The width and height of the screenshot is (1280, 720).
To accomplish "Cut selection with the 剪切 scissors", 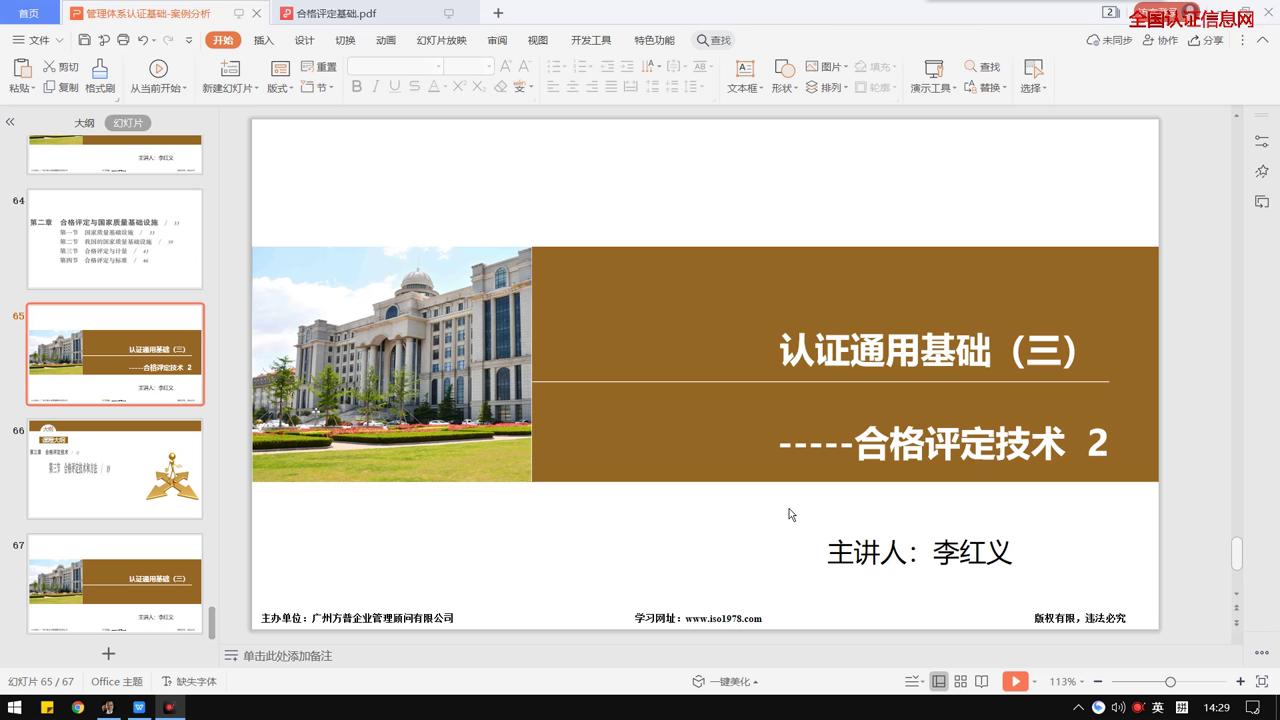I will click(x=60, y=67).
